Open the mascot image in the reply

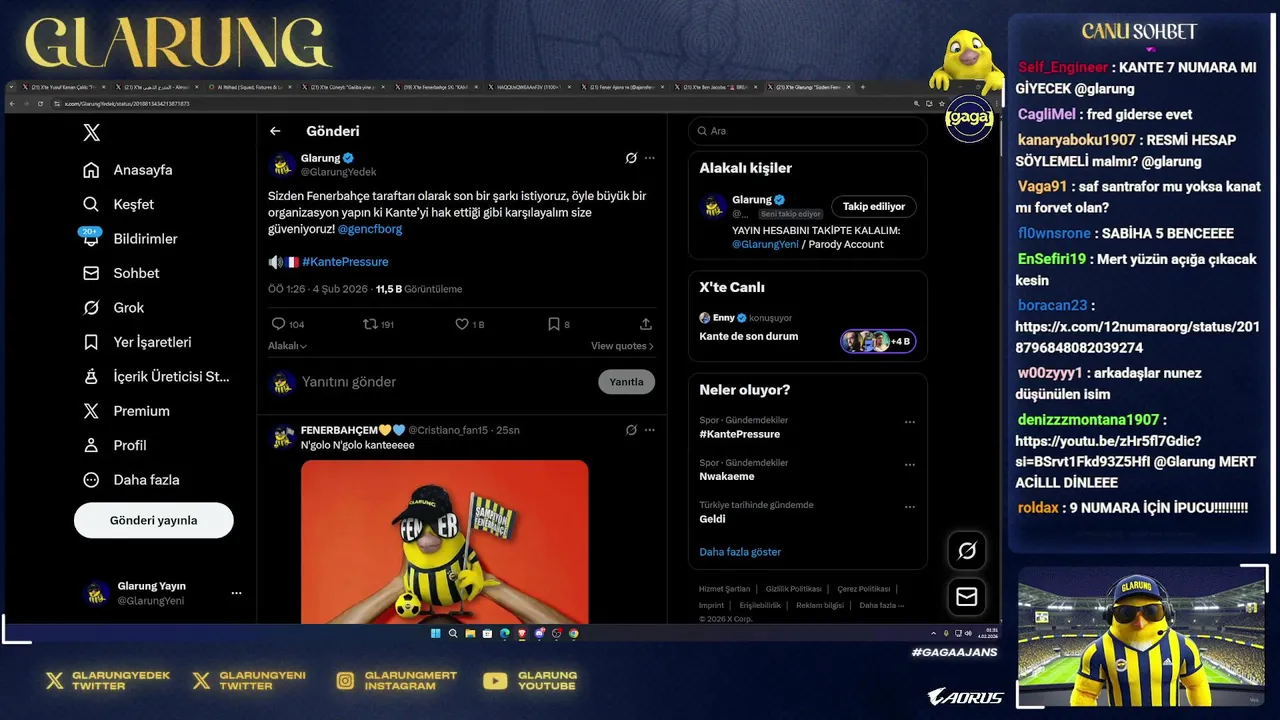click(445, 542)
